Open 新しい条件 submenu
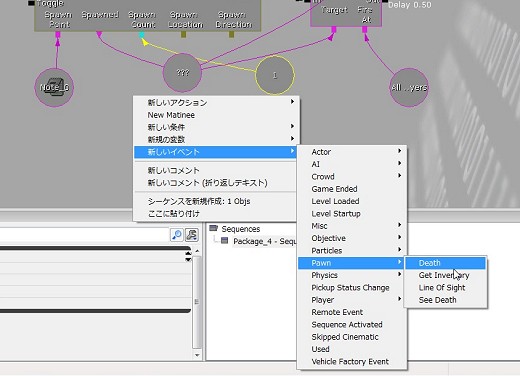The image size is (520, 376). [x=216, y=127]
